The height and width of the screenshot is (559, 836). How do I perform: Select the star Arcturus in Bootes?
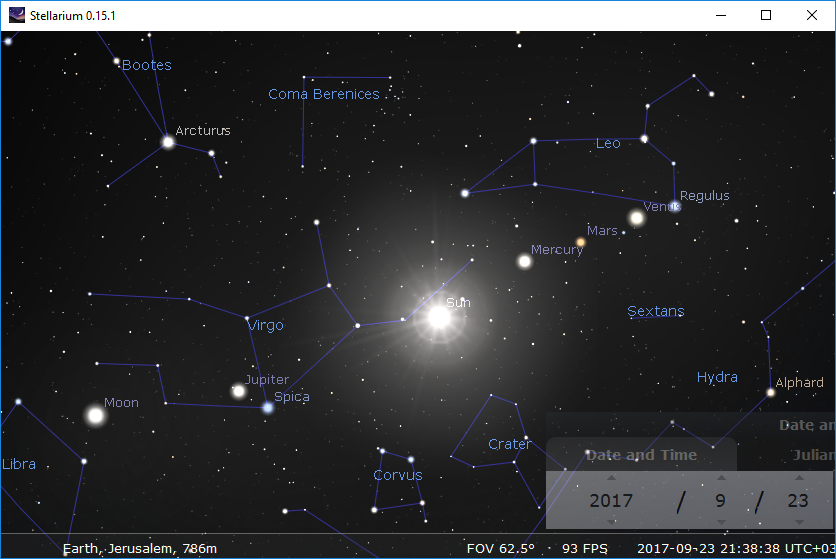(168, 142)
